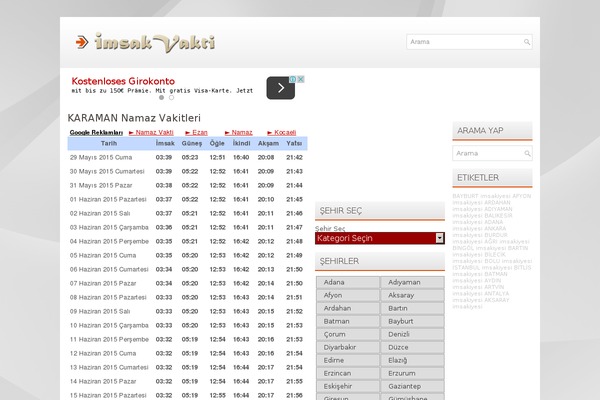This screenshot has height=400, width=600.
Task: Select the Adana city button
Action: (x=348, y=282)
